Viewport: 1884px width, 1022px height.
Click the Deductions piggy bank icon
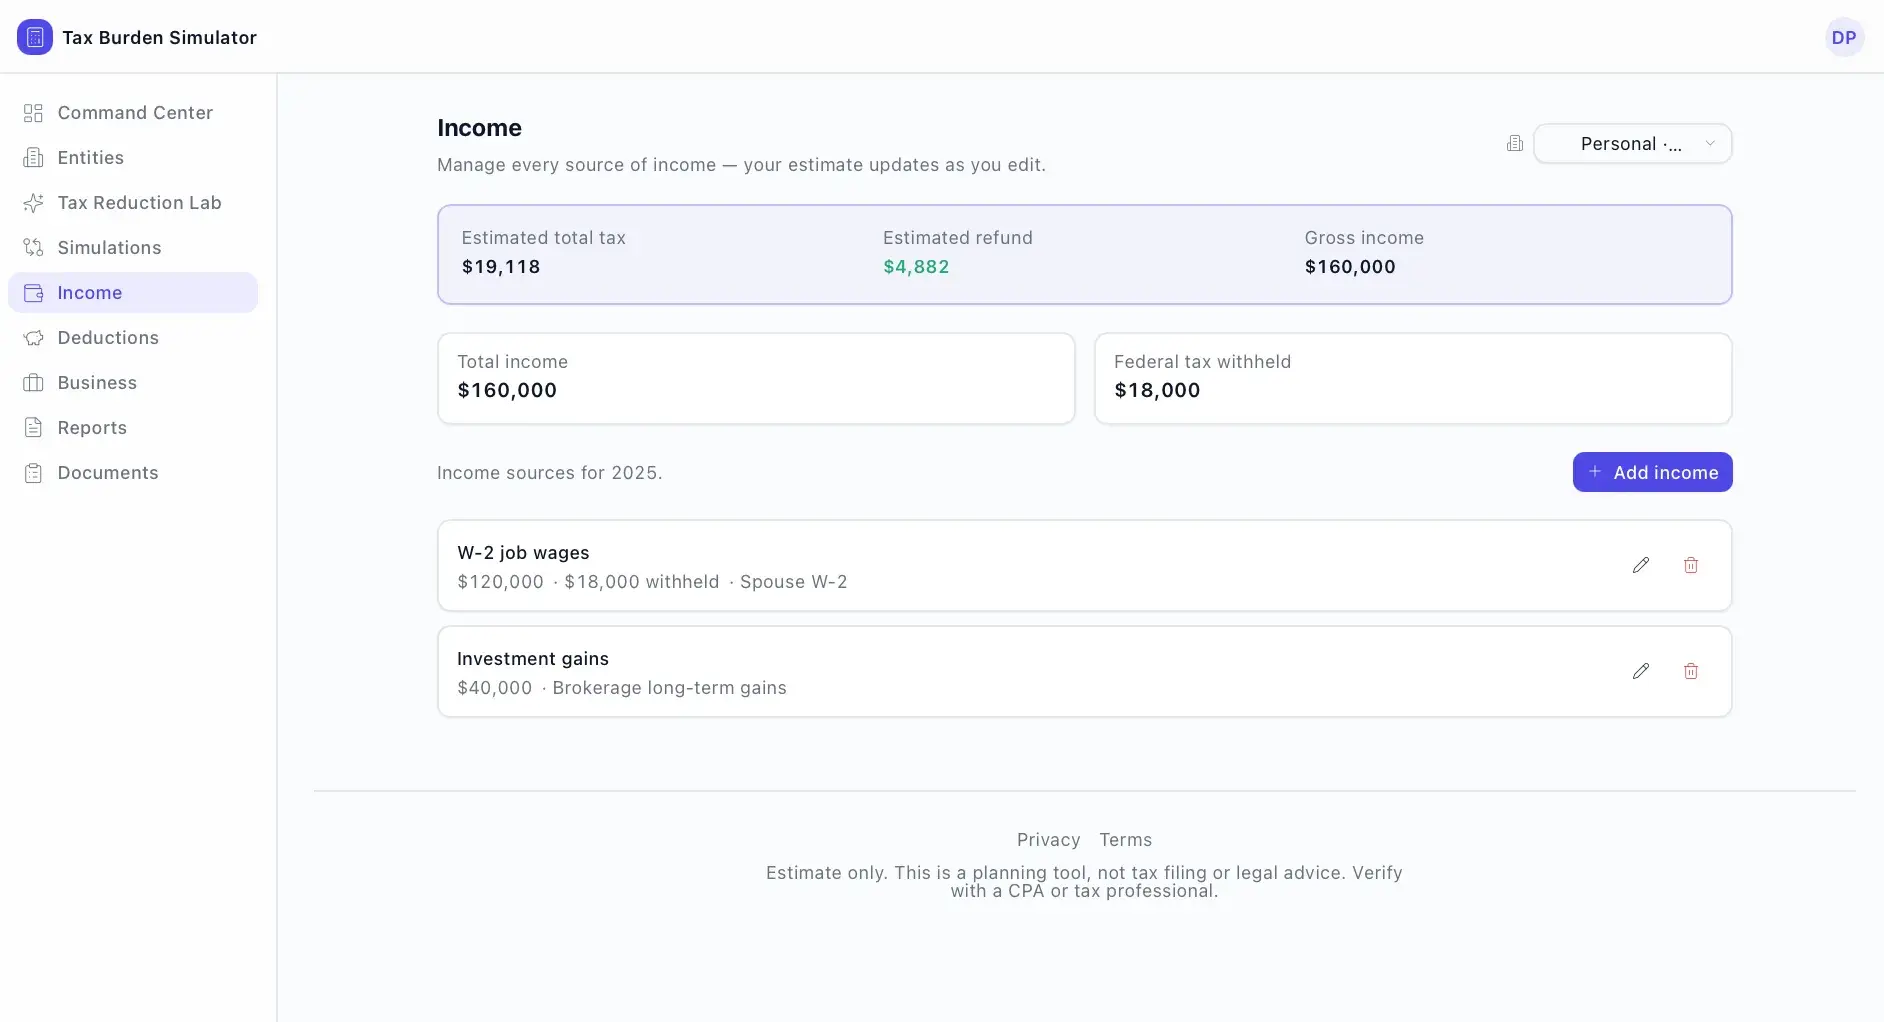(x=33, y=338)
